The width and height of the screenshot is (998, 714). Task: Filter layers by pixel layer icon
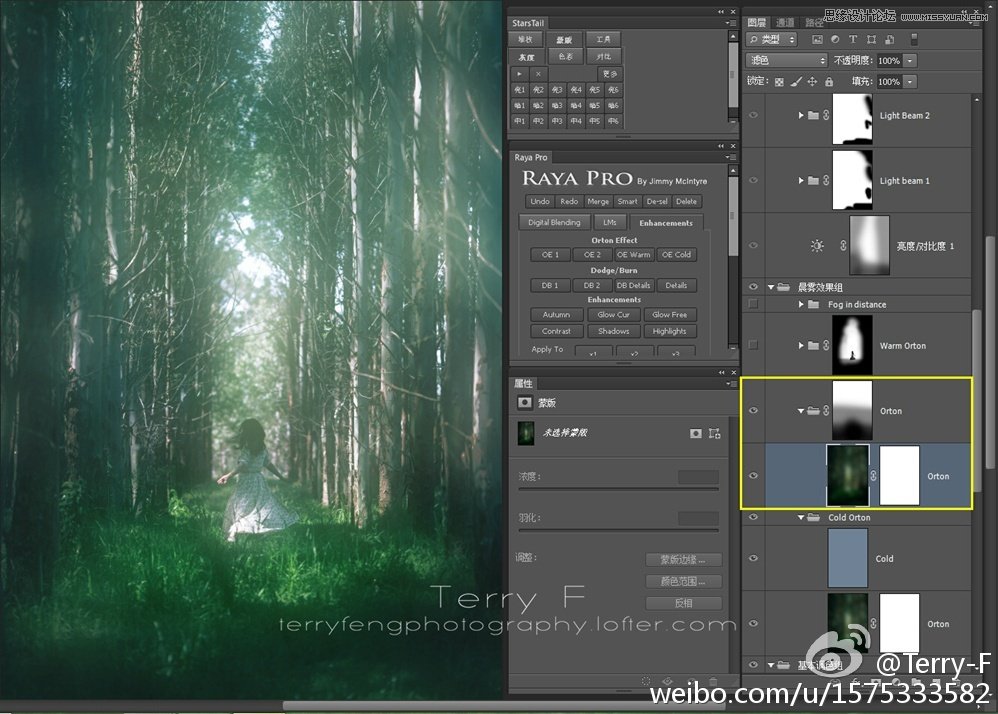817,39
